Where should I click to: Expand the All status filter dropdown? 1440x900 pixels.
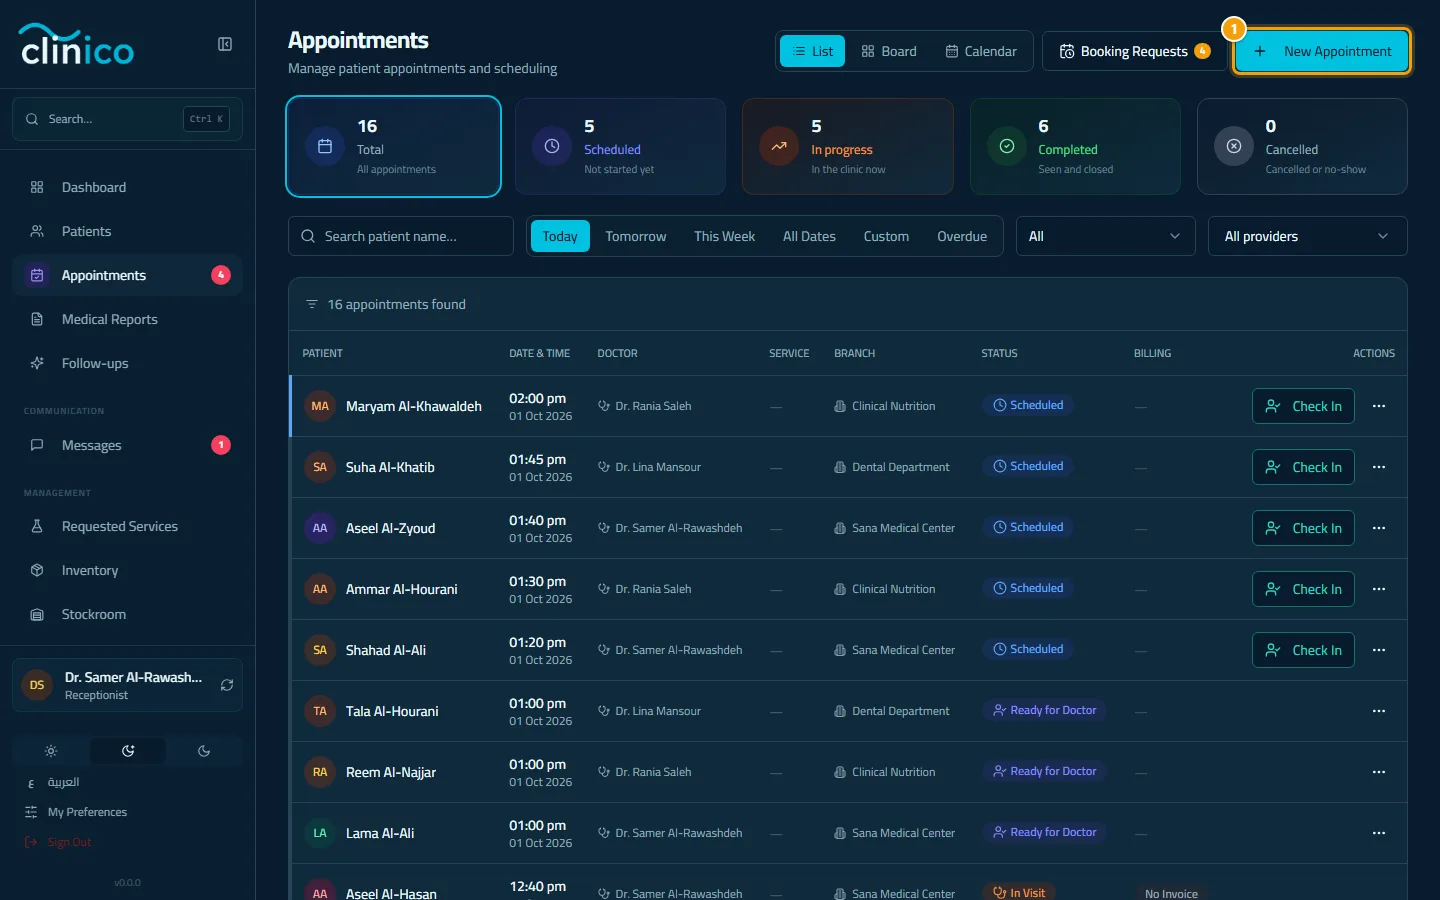1105,236
